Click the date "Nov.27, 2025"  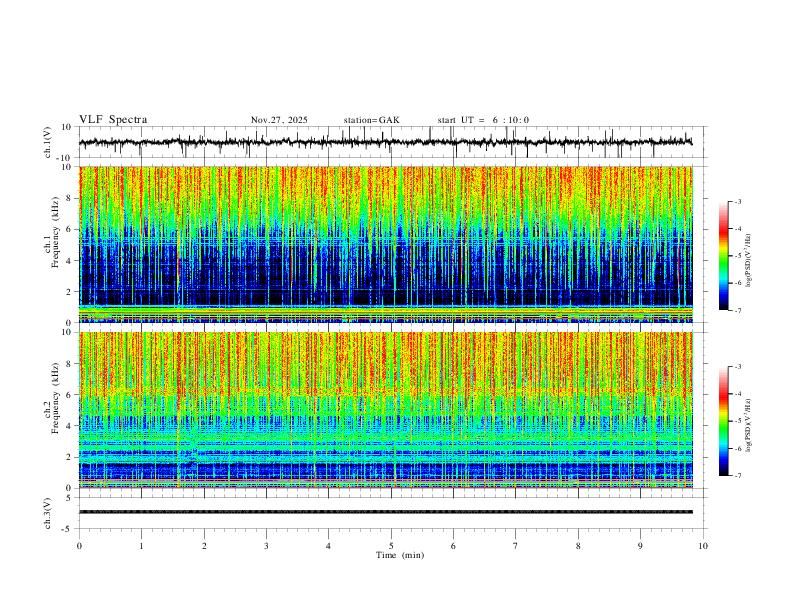click(279, 120)
